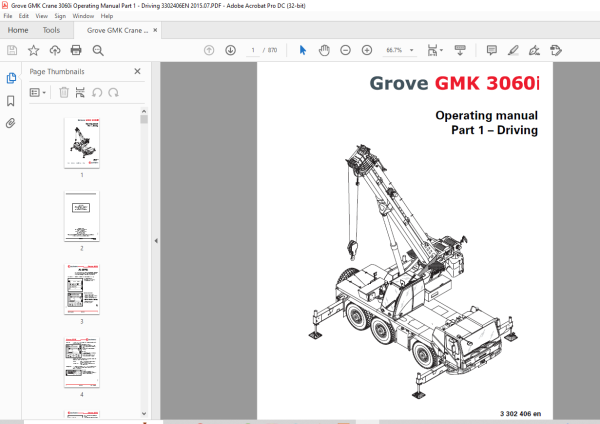Open the Bookmarks sidebar panel

pyautogui.click(x=11, y=101)
